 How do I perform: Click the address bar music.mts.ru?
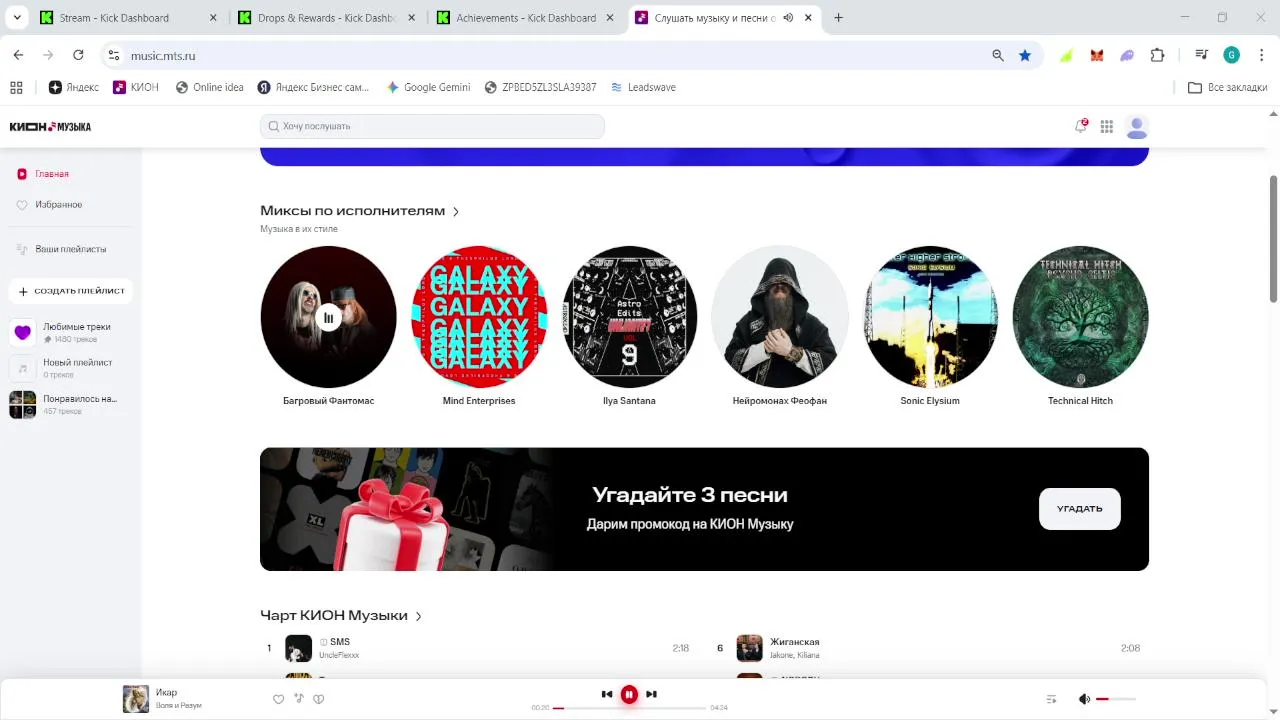click(163, 56)
